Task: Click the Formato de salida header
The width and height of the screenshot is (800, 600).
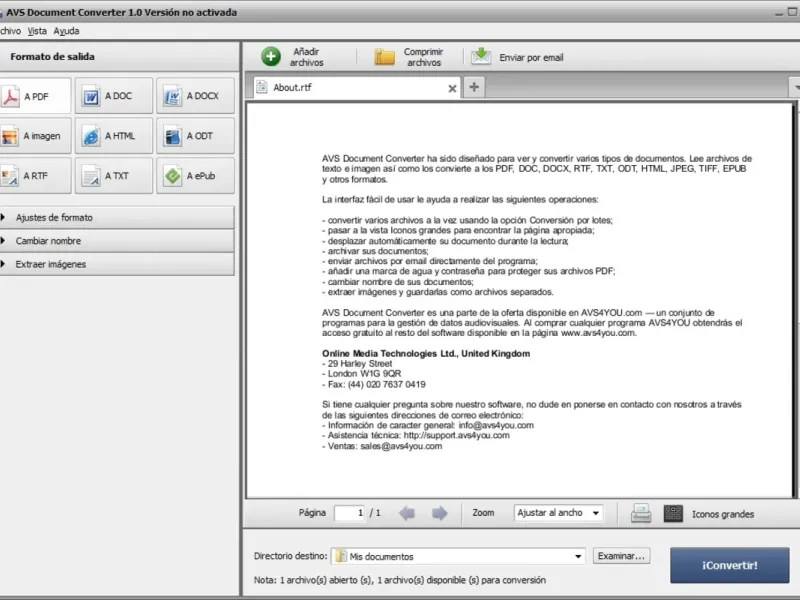Action: [53, 57]
